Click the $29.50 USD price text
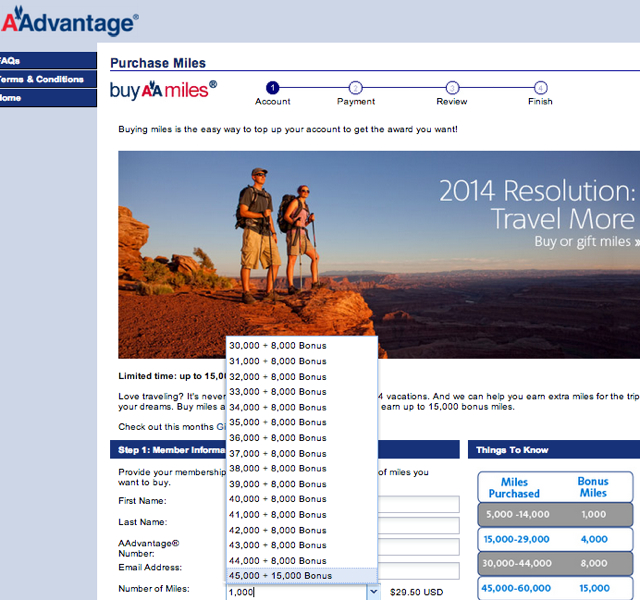The width and height of the screenshot is (640, 600). coord(416,592)
